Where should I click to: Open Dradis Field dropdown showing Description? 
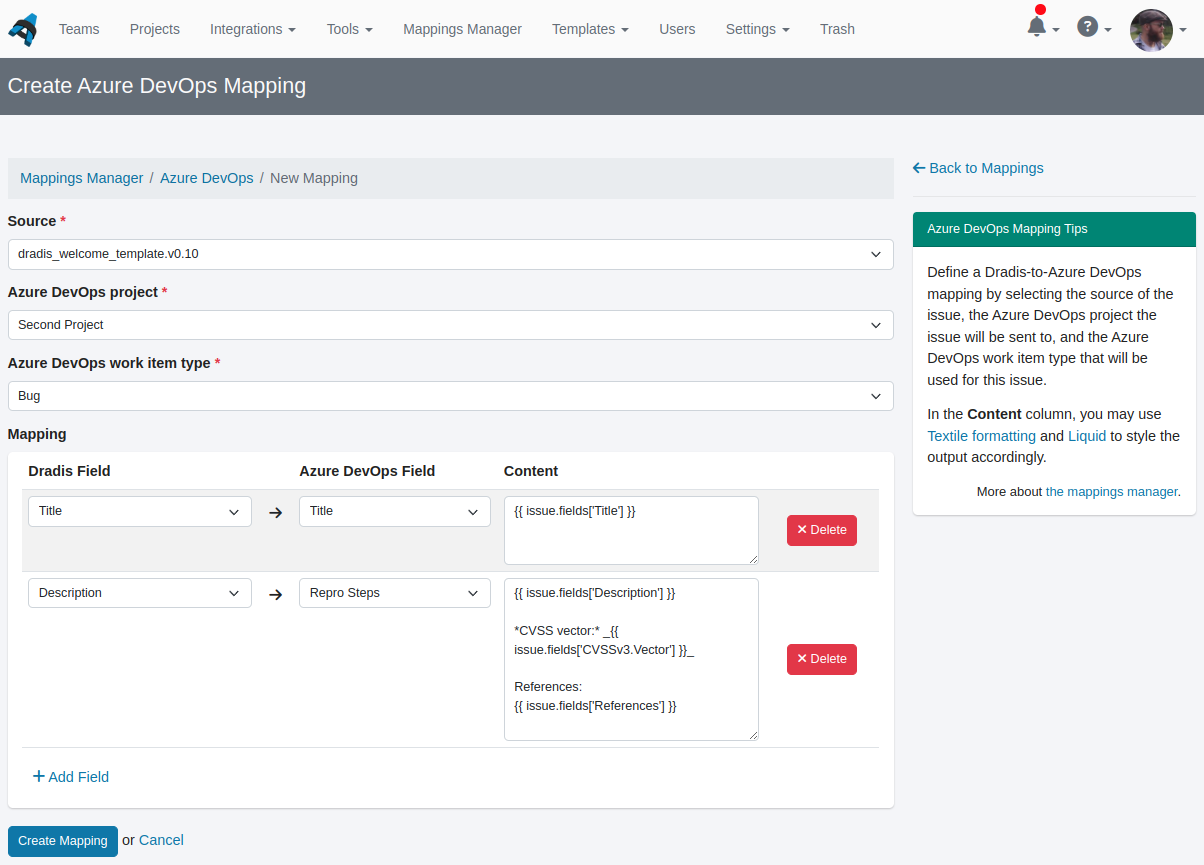140,593
